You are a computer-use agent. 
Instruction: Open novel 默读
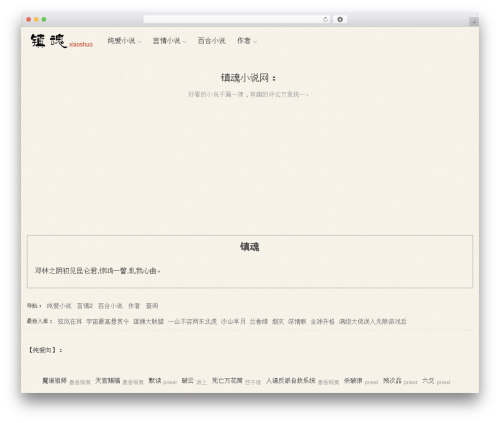click(155, 380)
